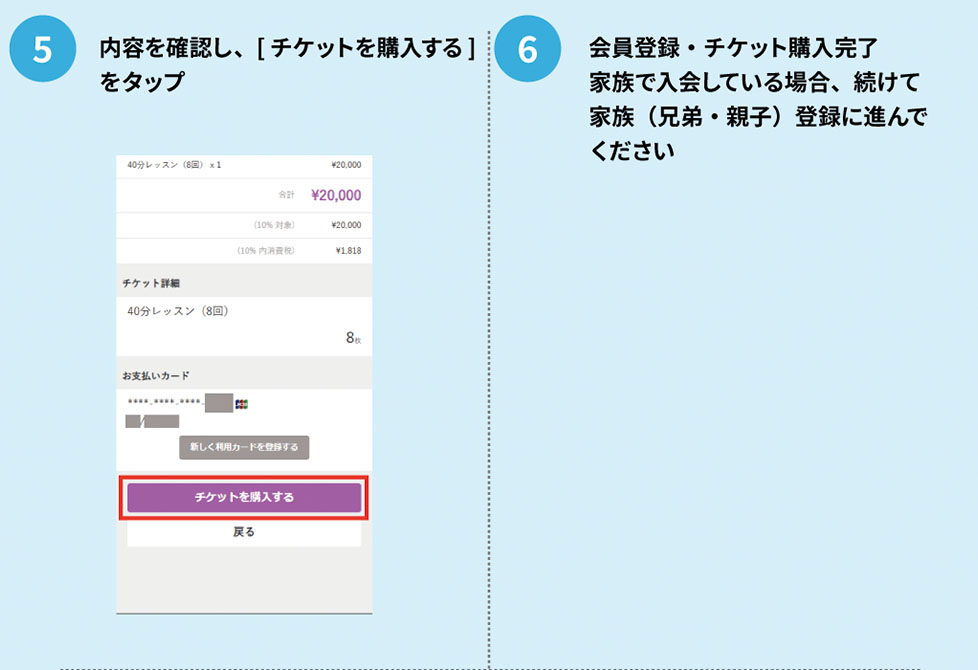Click the masked card expiry date
The height and width of the screenshot is (670, 978).
152,421
